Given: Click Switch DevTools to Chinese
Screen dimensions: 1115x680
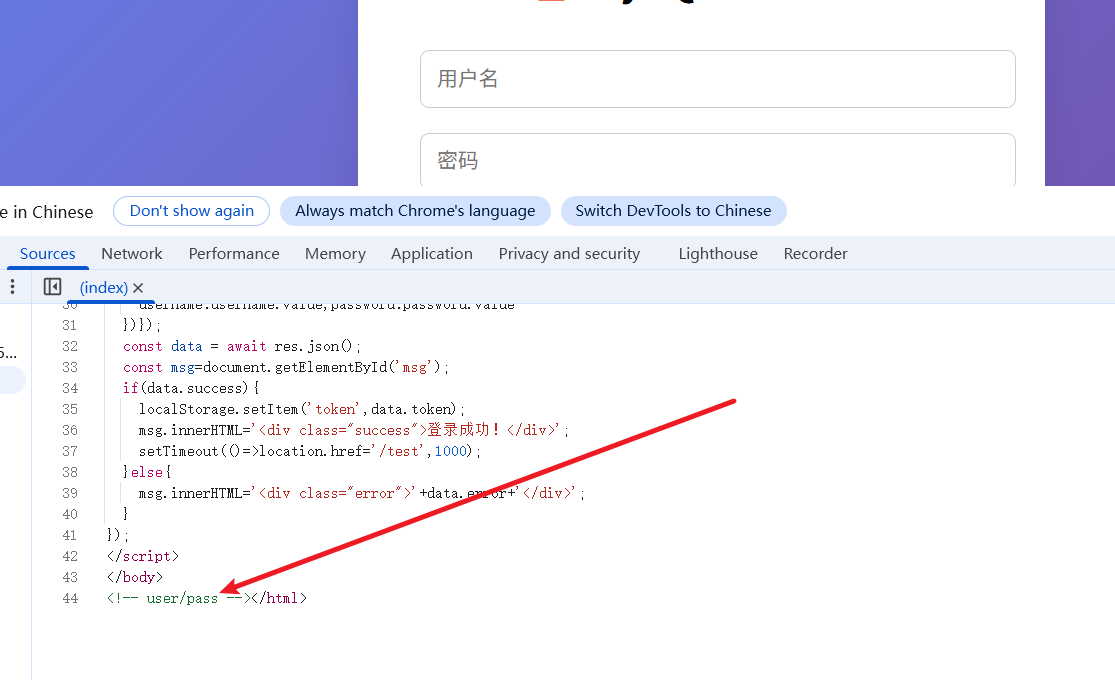Looking at the screenshot, I should (x=673, y=211).
